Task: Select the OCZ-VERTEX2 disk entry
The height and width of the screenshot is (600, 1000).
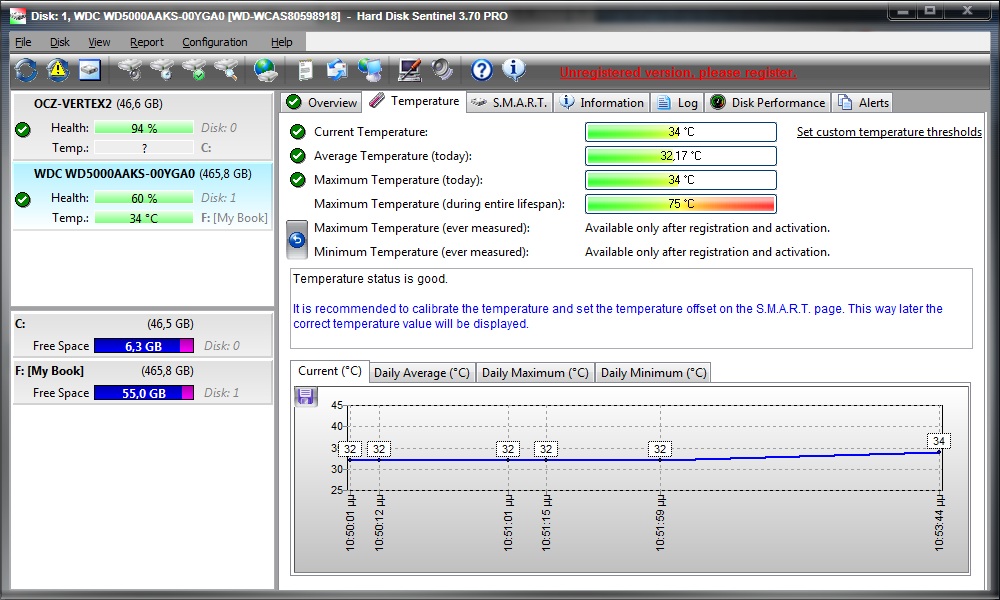Action: pyautogui.click(x=143, y=126)
